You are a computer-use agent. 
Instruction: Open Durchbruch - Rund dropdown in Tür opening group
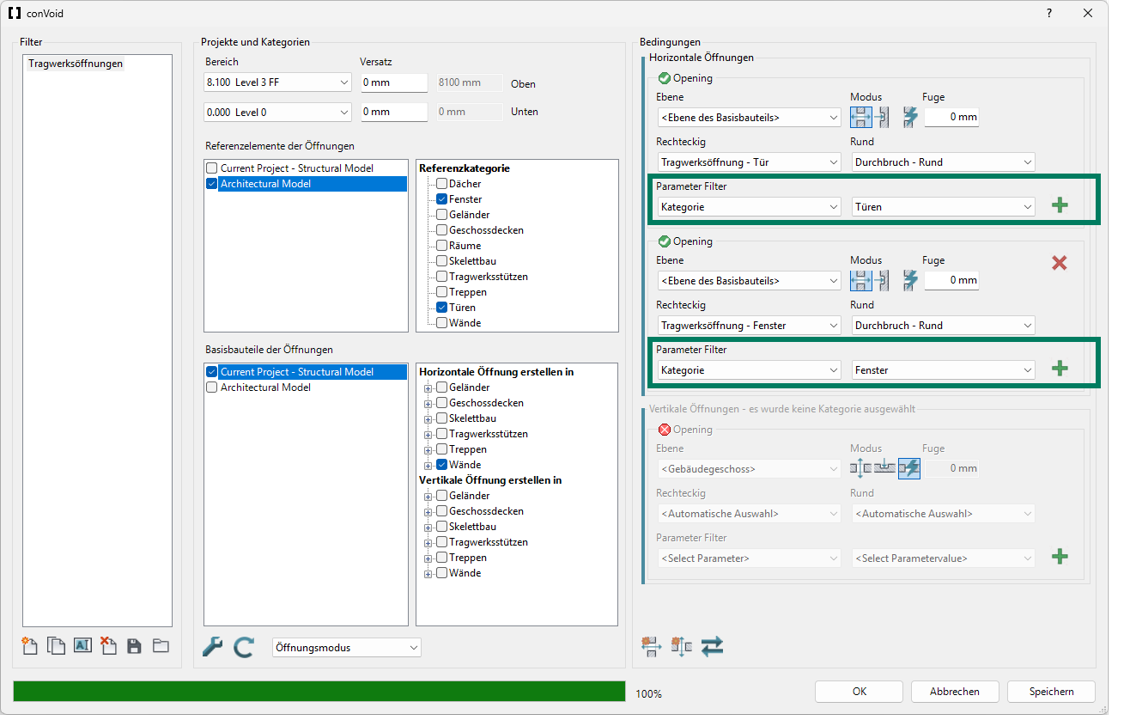(x=943, y=162)
